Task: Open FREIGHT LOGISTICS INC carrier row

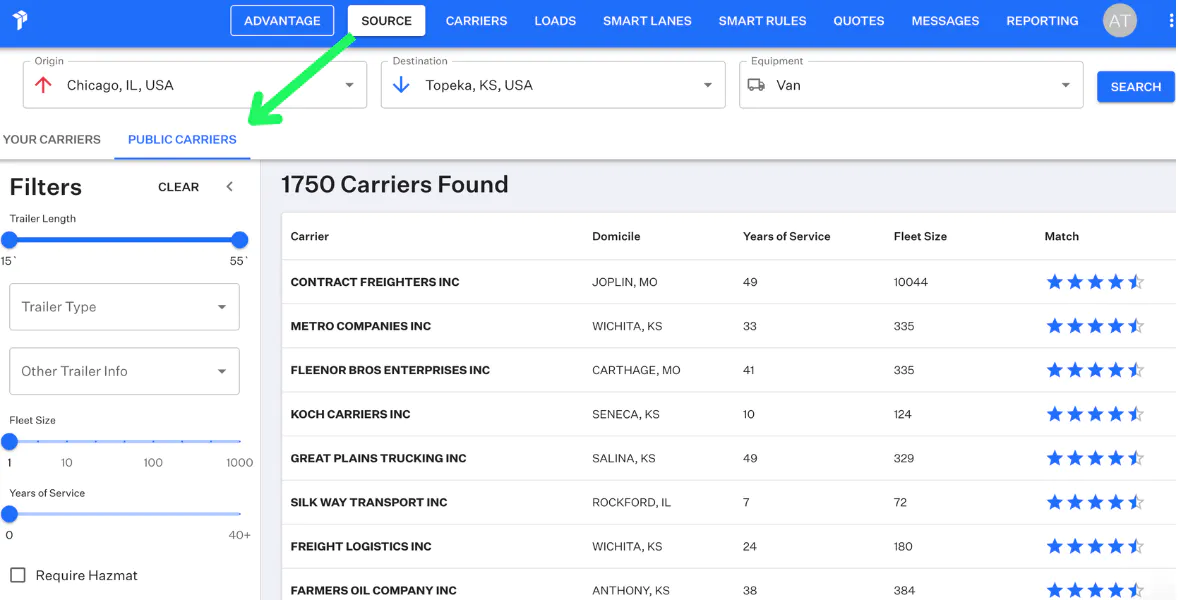Action: [x=729, y=547]
